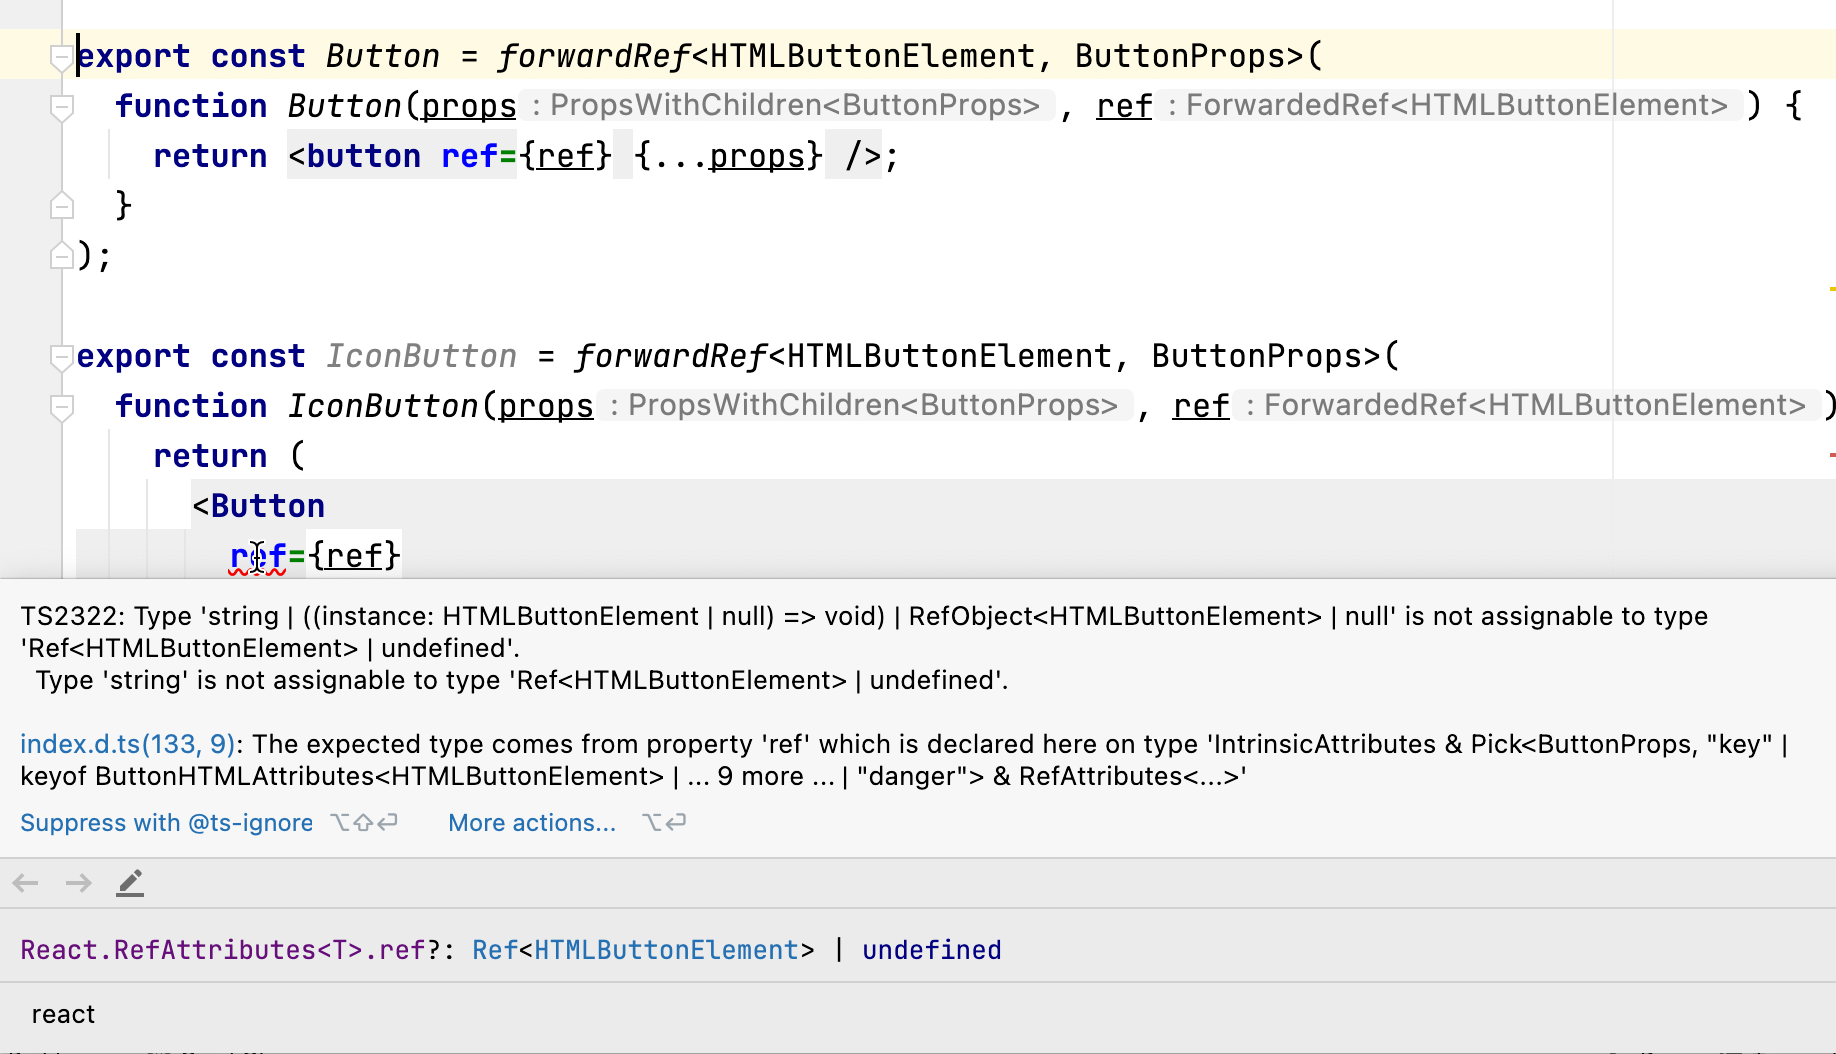Image resolution: width=1836 pixels, height=1054 pixels.
Task: Click the 'Ref' type link in documentation
Action: point(494,950)
